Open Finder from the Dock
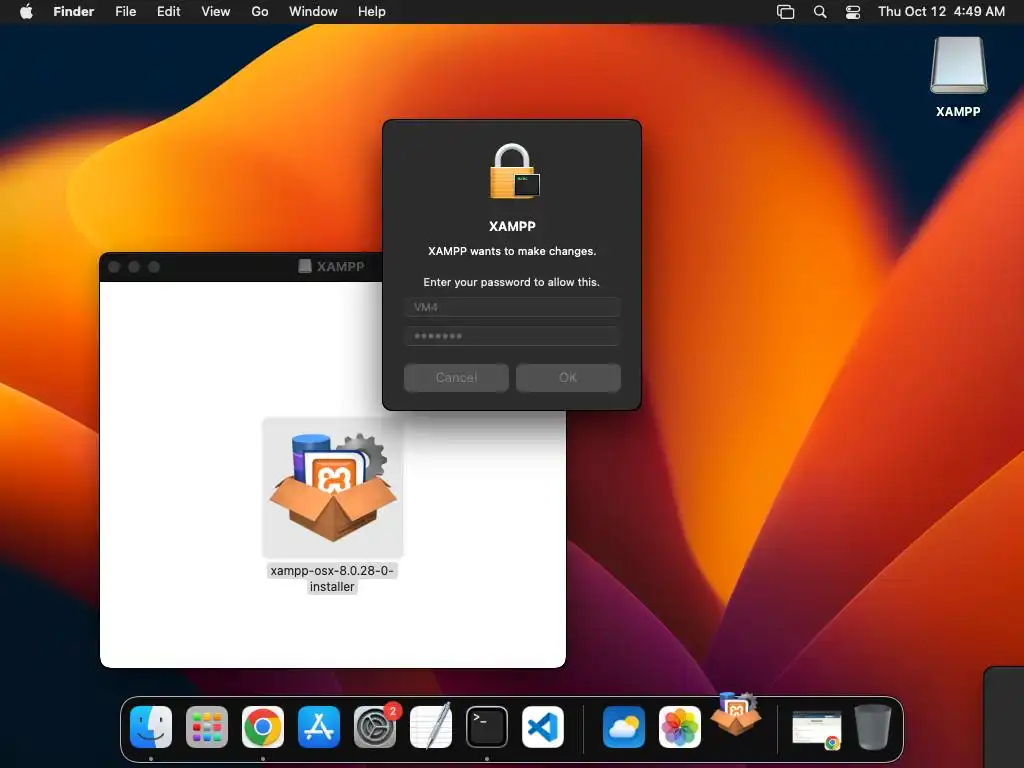Screen dimensions: 1024x768 coord(151,727)
